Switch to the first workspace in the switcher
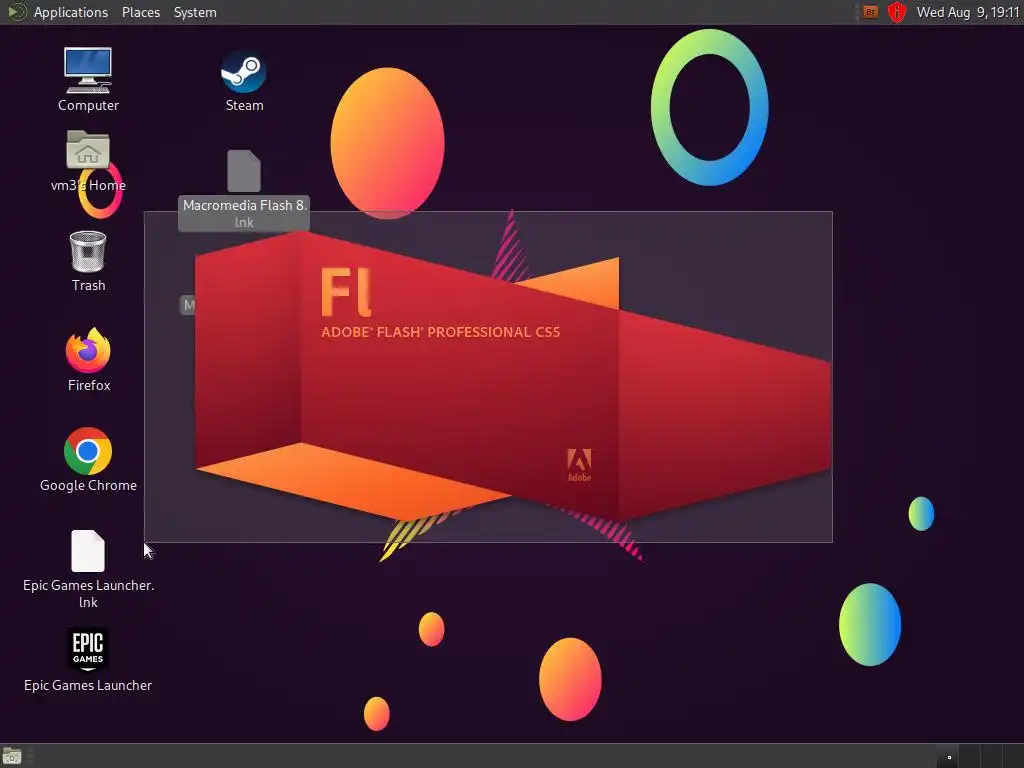The width and height of the screenshot is (1024, 768). coord(948,756)
